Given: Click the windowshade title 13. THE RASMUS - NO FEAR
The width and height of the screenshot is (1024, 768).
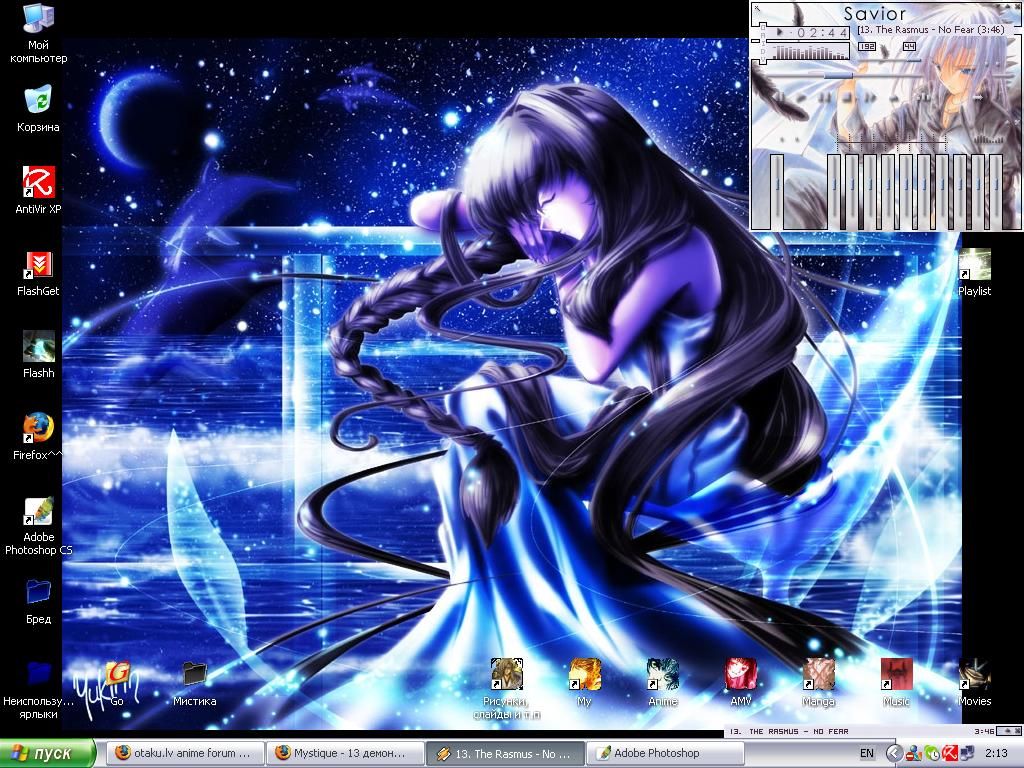Looking at the screenshot, I should [x=788, y=731].
